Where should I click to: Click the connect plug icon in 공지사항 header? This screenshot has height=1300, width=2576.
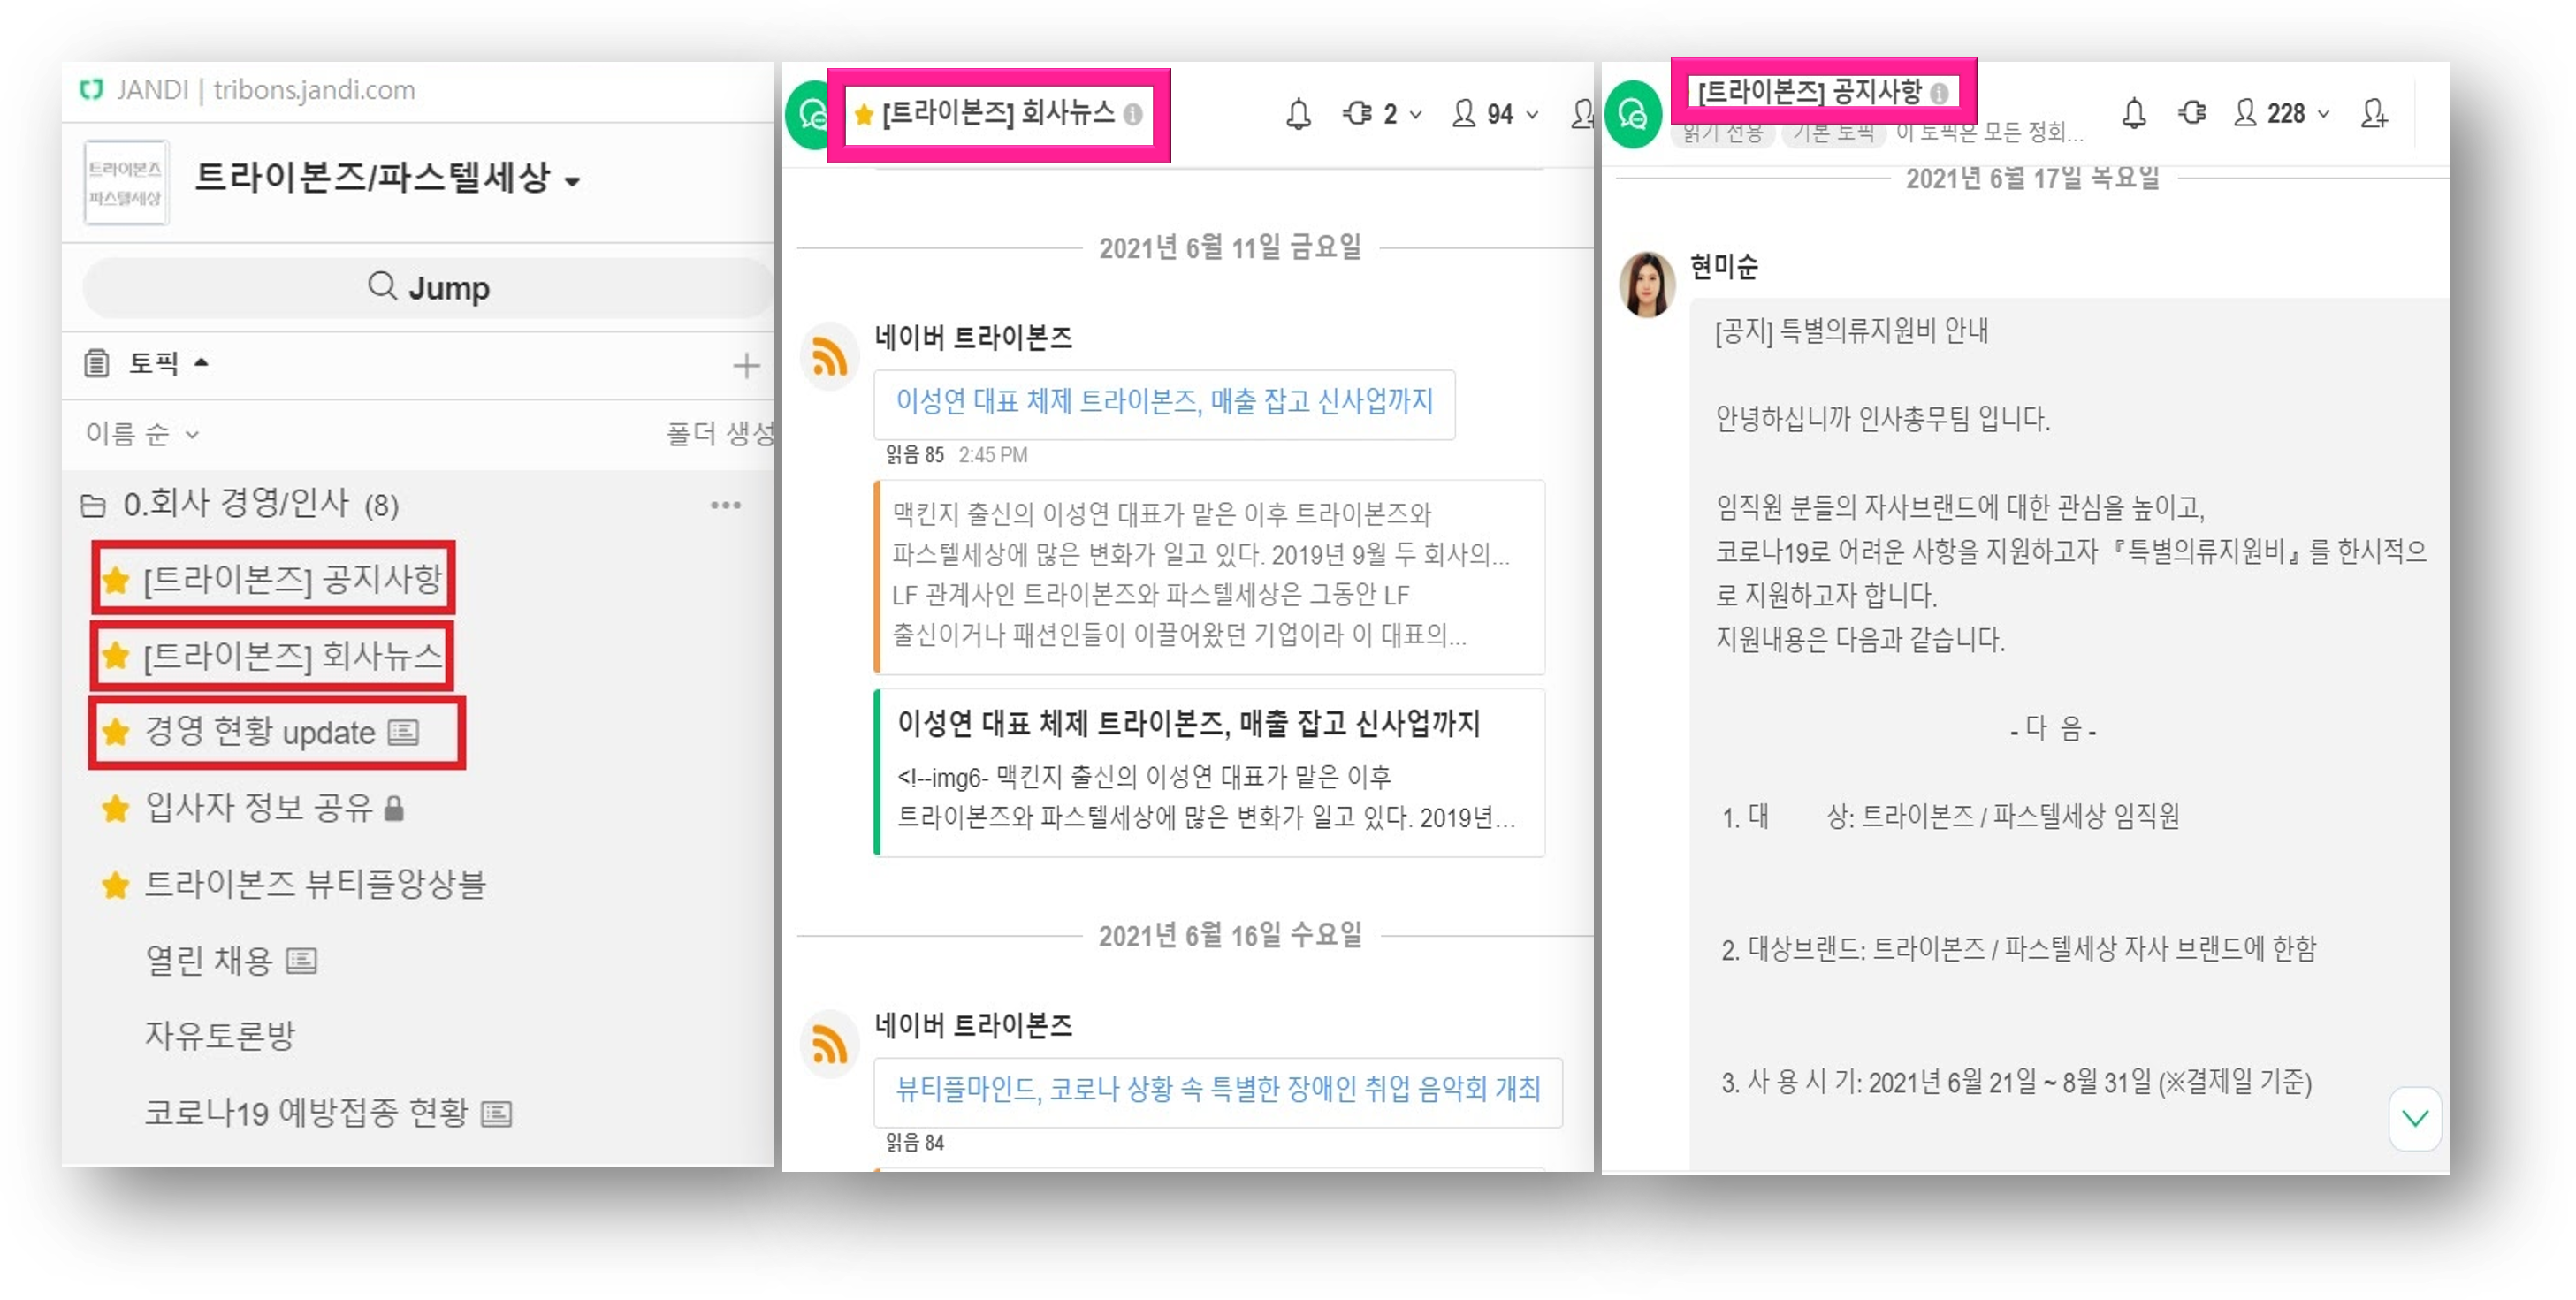click(x=2191, y=113)
